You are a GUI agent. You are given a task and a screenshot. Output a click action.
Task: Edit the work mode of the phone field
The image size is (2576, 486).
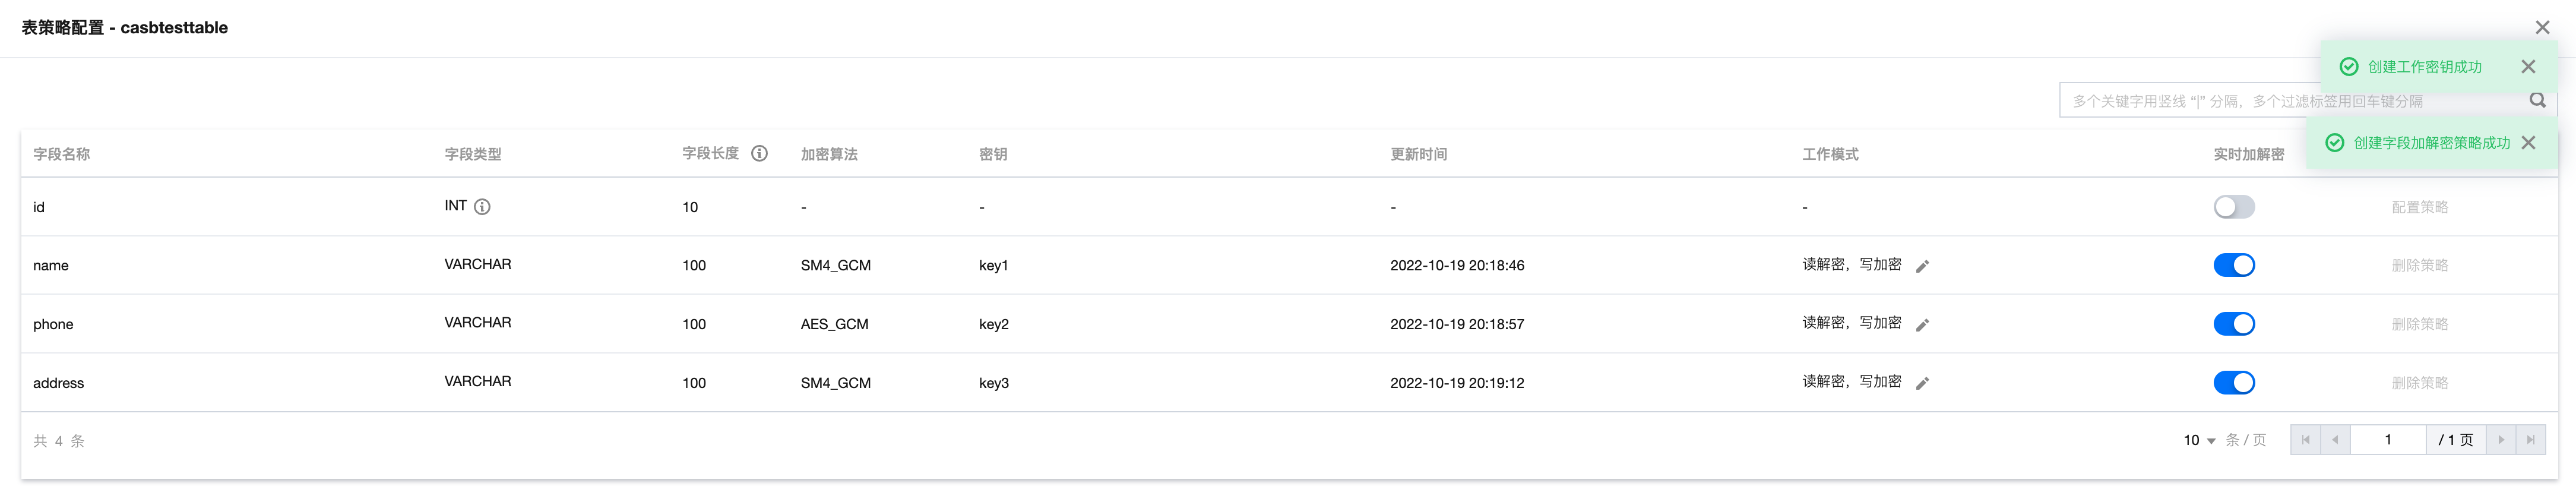click(1922, 324)
